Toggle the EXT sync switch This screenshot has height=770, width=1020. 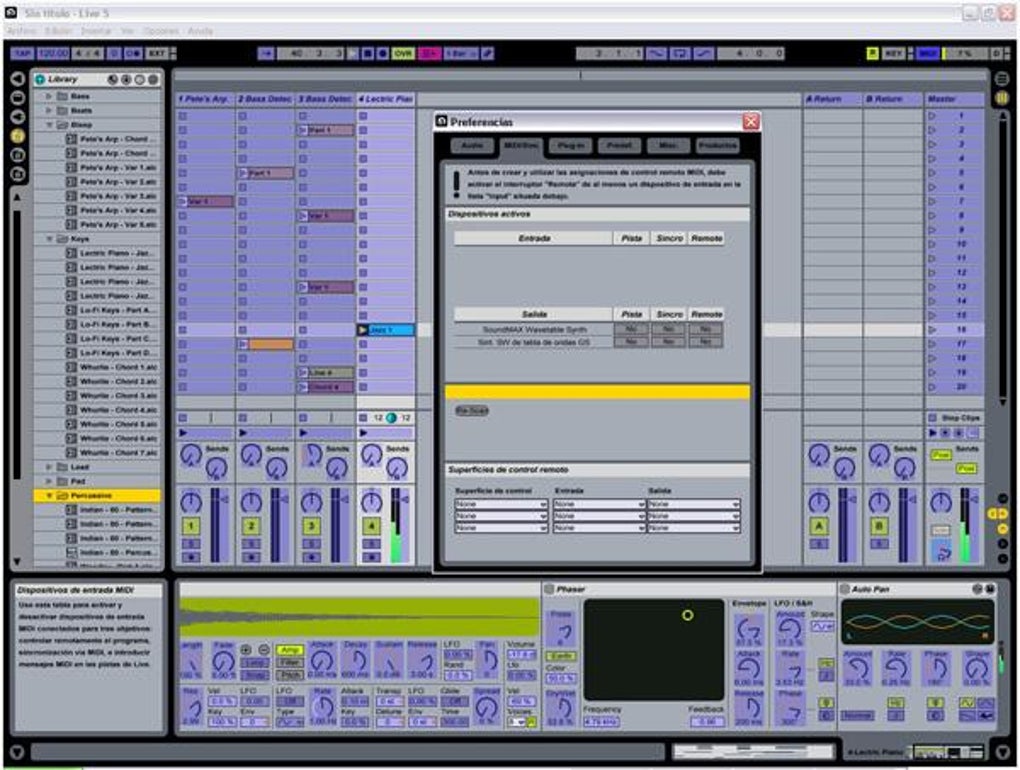pyautogui.click(x=156, y=53)
